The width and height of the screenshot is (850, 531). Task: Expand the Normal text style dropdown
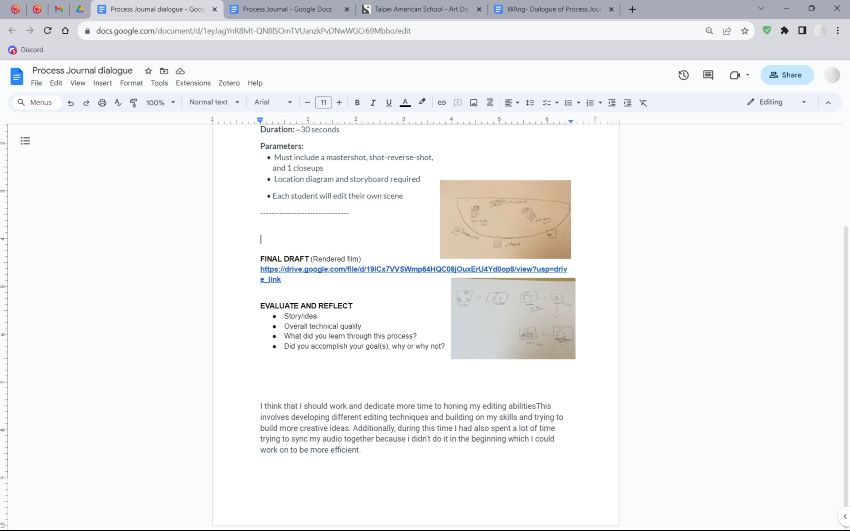click(x=214, y=102)
